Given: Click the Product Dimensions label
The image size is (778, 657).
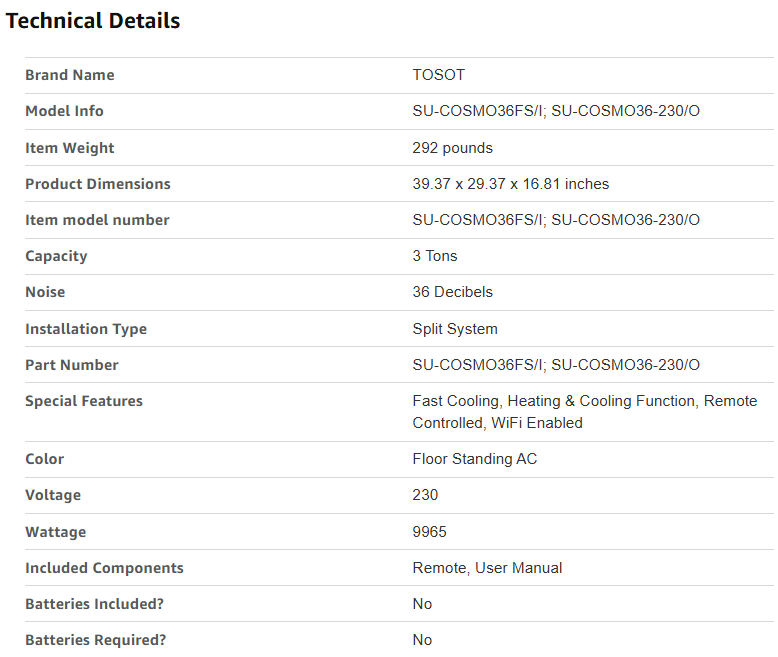Looking at the screenshot, I should (98, 184).
